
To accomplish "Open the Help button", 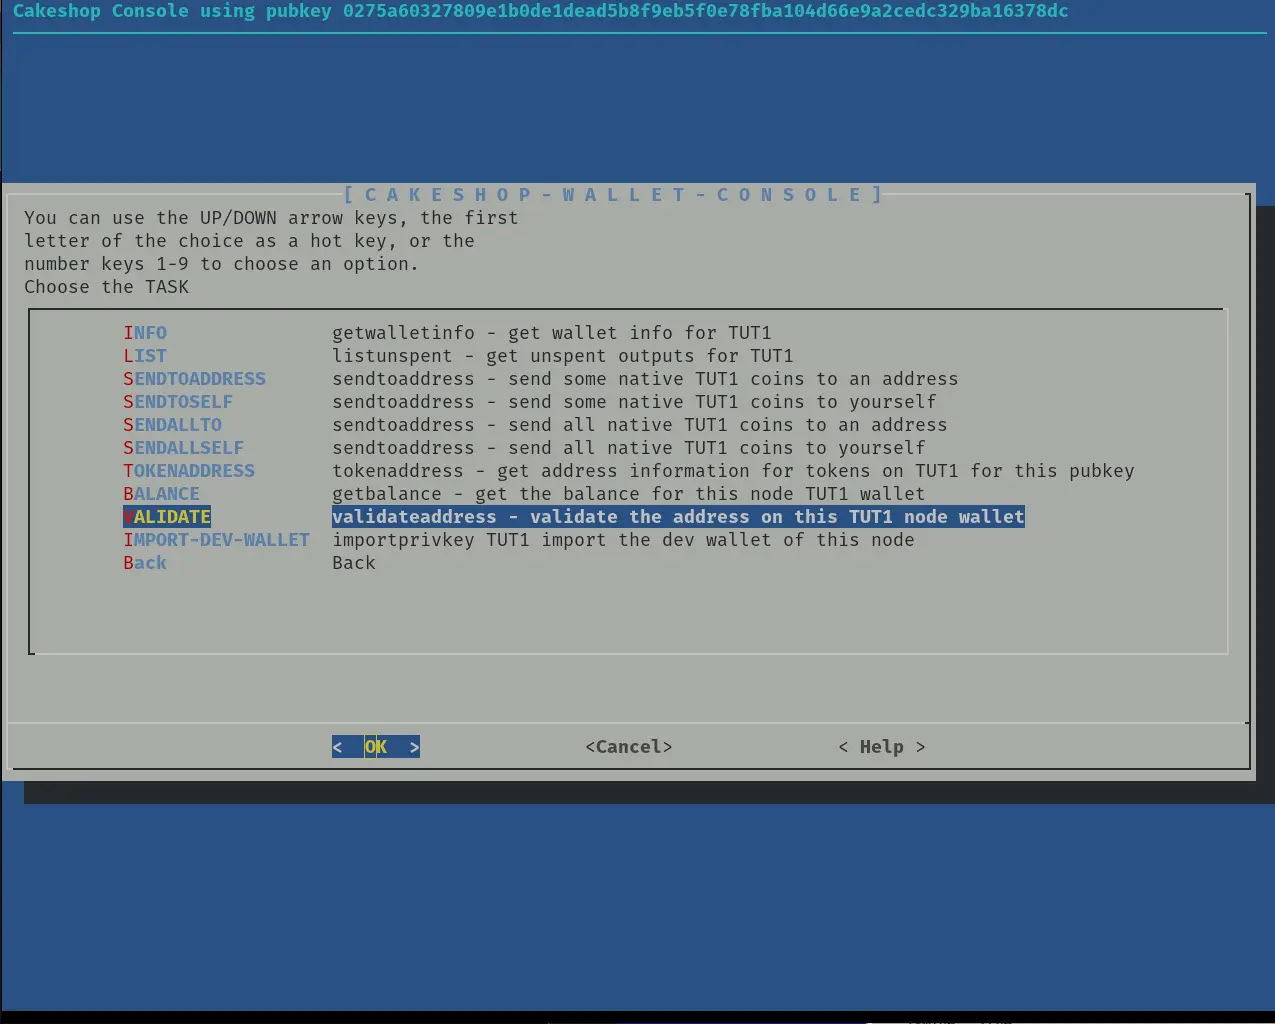I will [x=881, y=747].
